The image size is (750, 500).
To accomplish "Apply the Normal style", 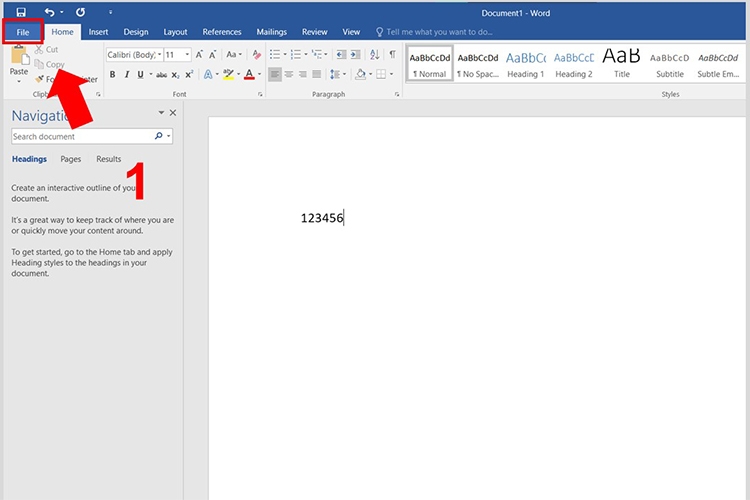I will coord(430,64).
